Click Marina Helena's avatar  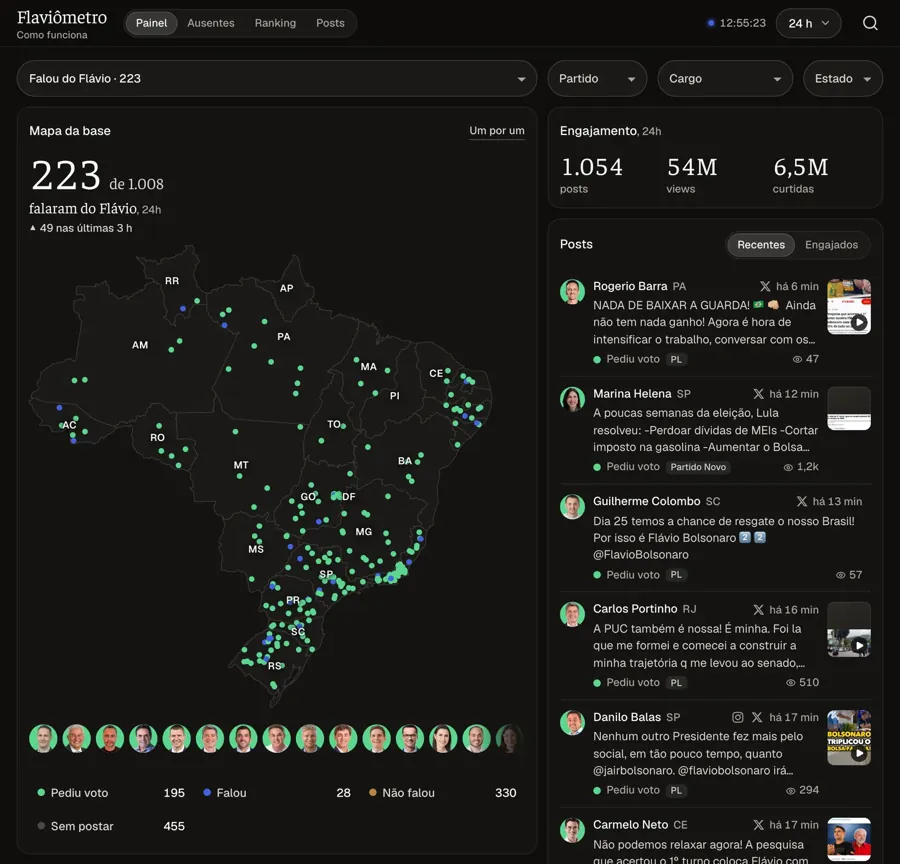coord(572,400)
